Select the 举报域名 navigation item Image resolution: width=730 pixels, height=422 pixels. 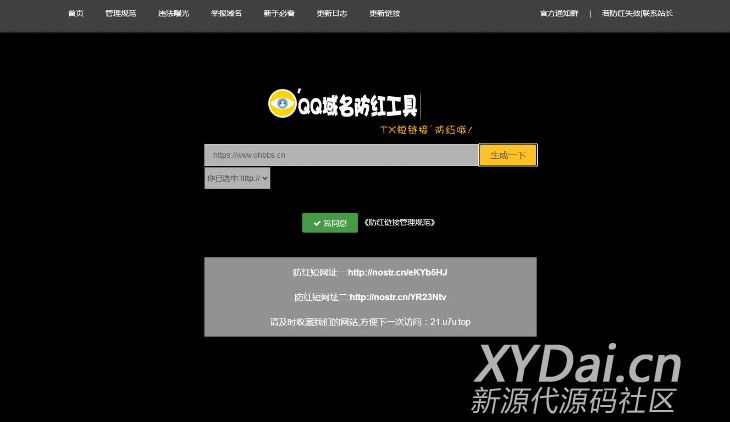click(x=226, y=14)
